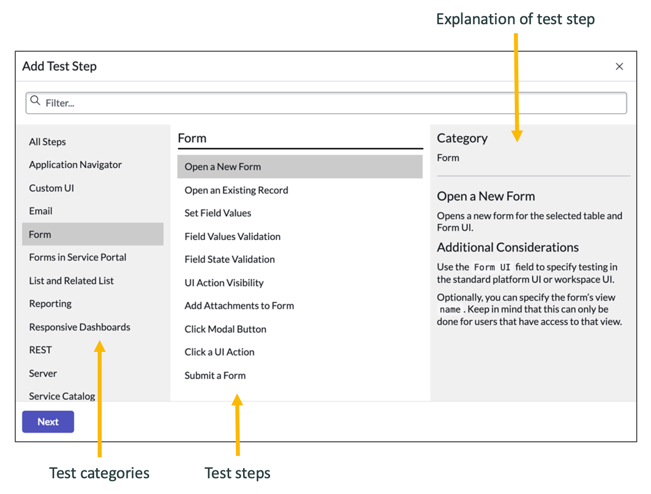The image size is (651, 494).
Task: Open the Email test category
Action: click(x=41, y=211)
